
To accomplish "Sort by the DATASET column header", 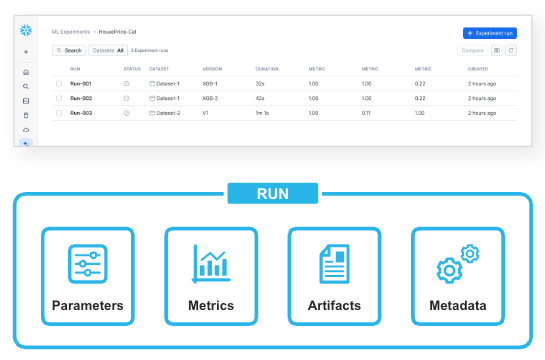I will 159,69.
